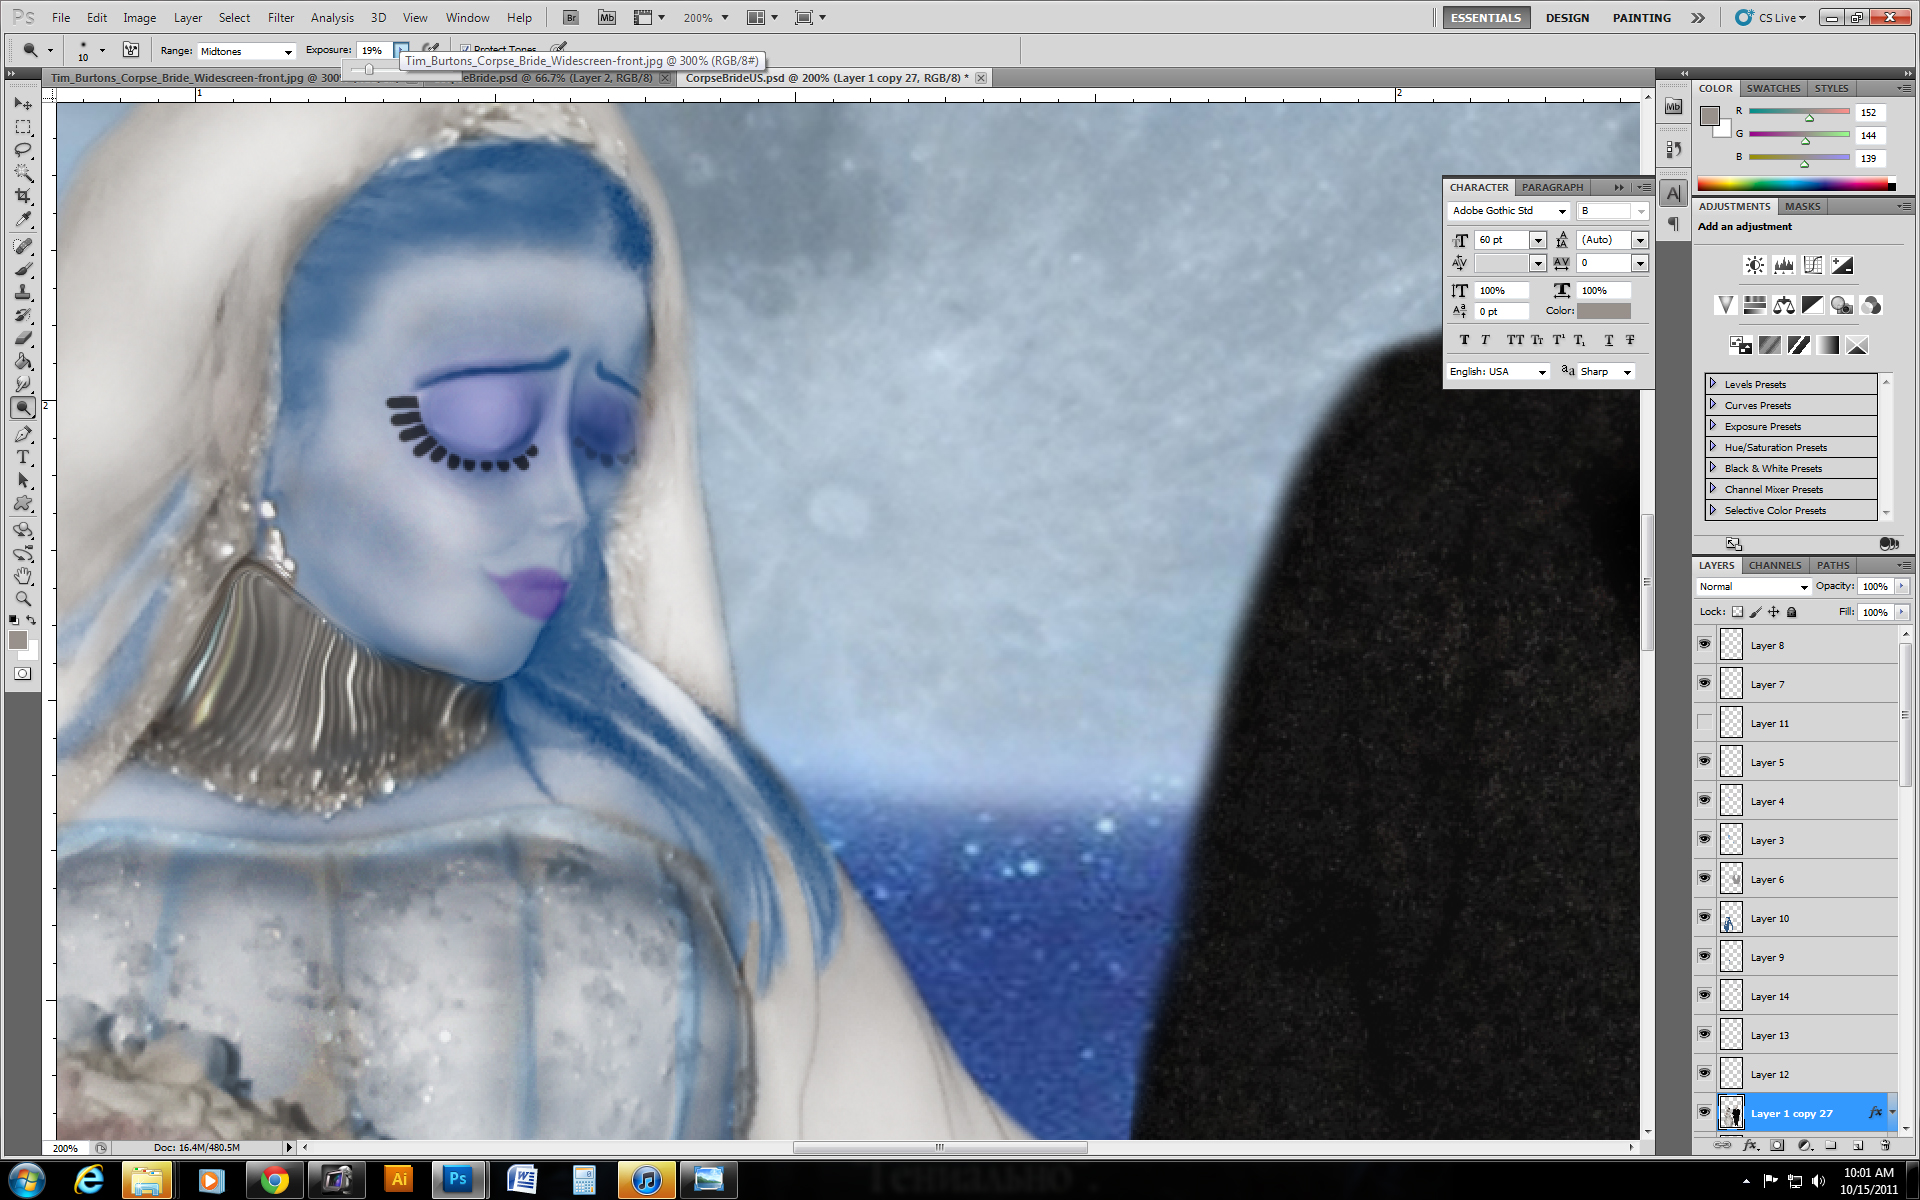Open the font size 60 pt dropdown

click(1538, 240)
